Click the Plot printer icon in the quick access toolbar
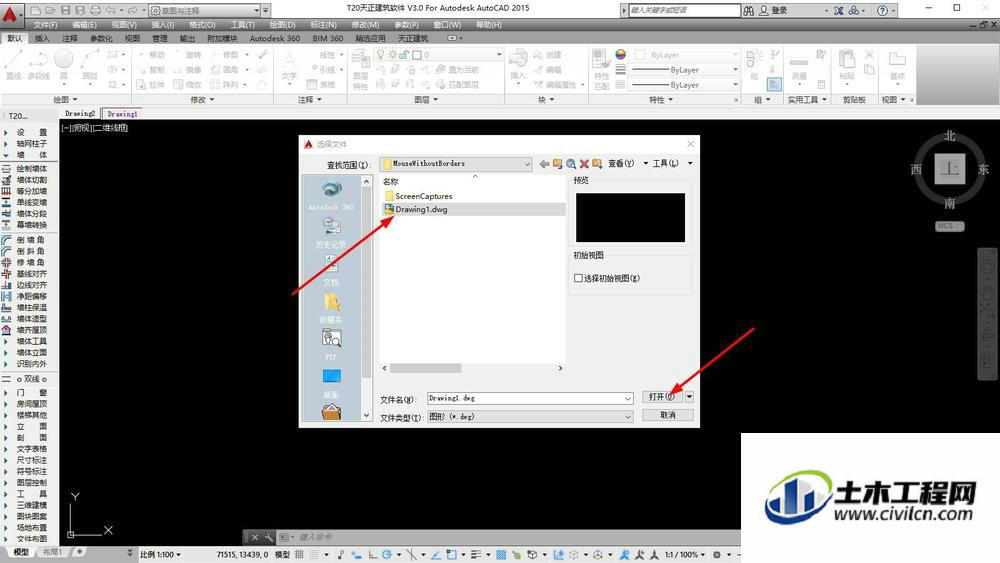1000x563 pixels. tap(95, 11)
